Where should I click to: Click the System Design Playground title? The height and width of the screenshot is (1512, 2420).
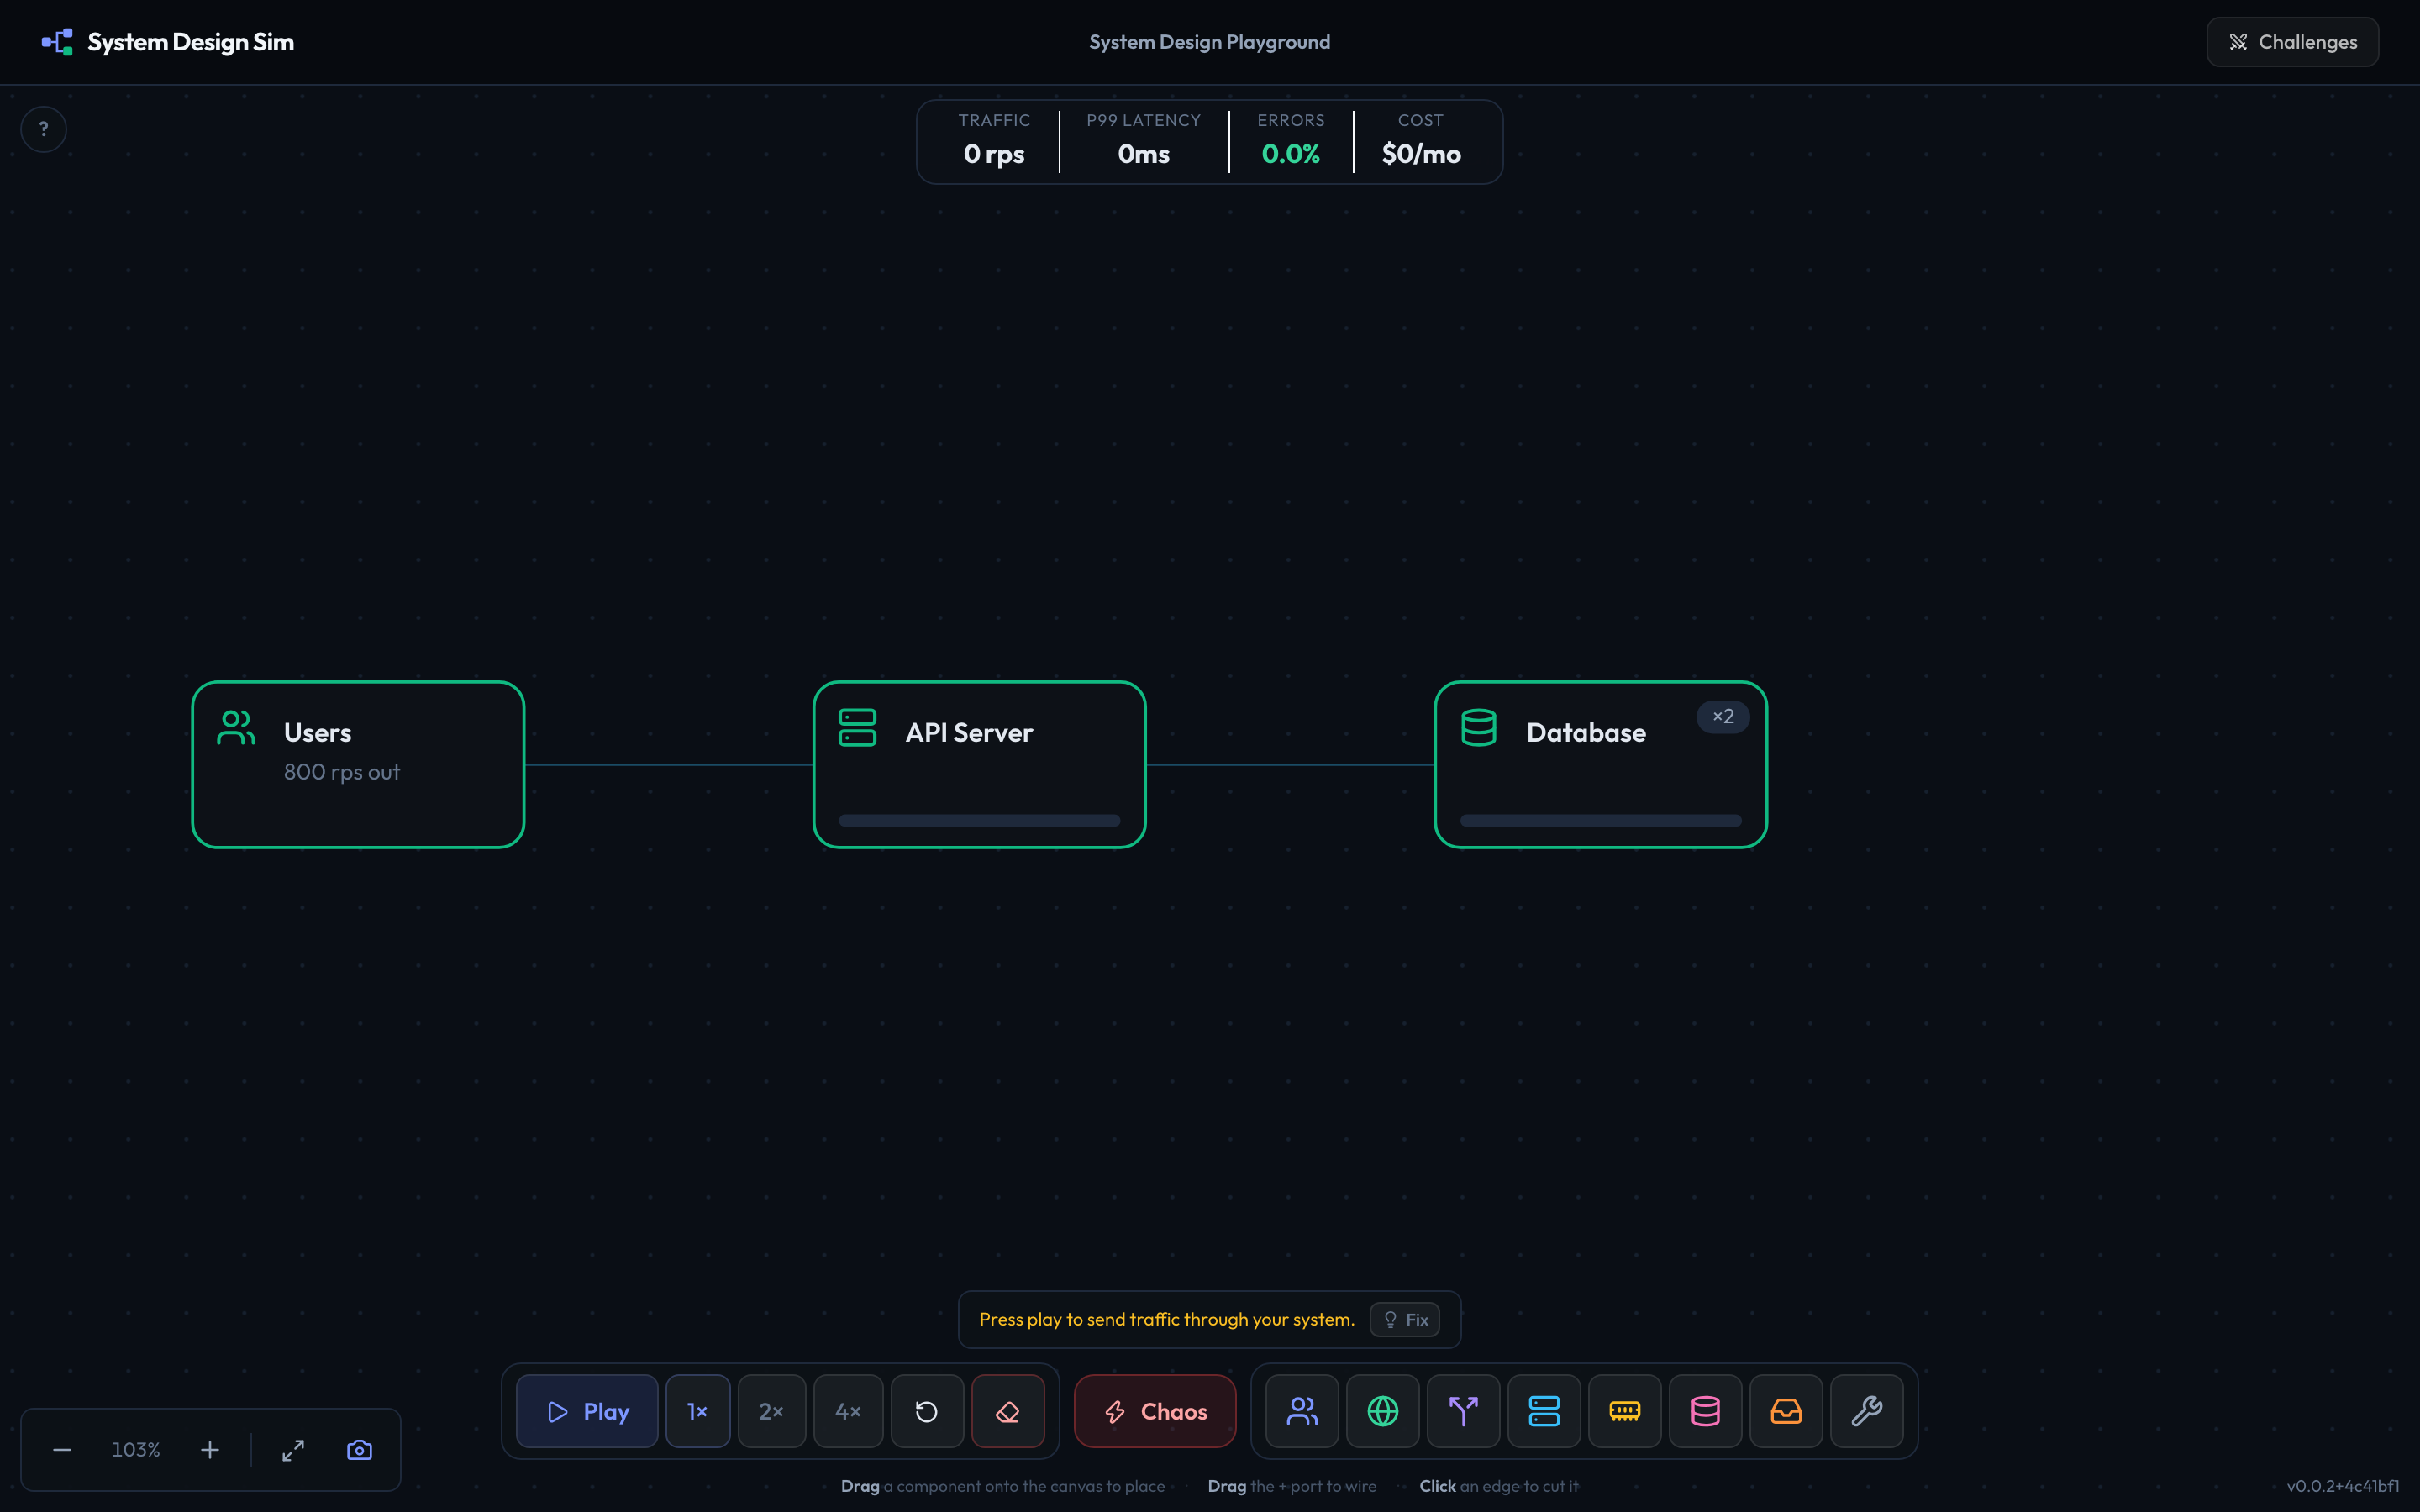tap(1210, 42)
